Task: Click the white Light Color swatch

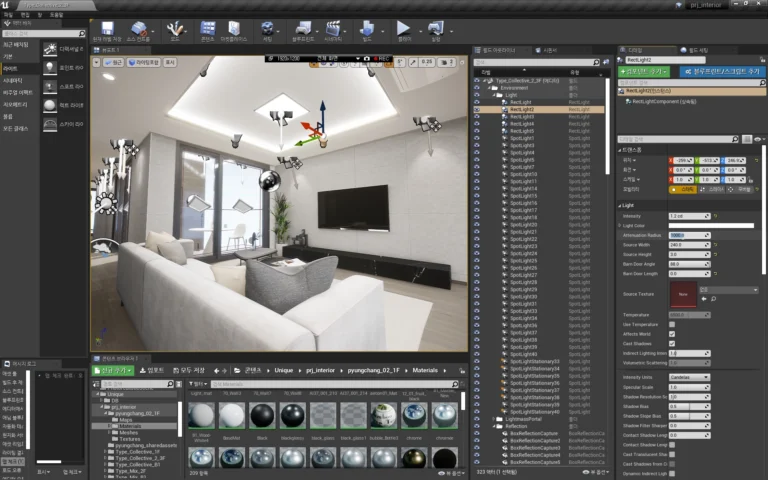Action: [x=711, y=226]
